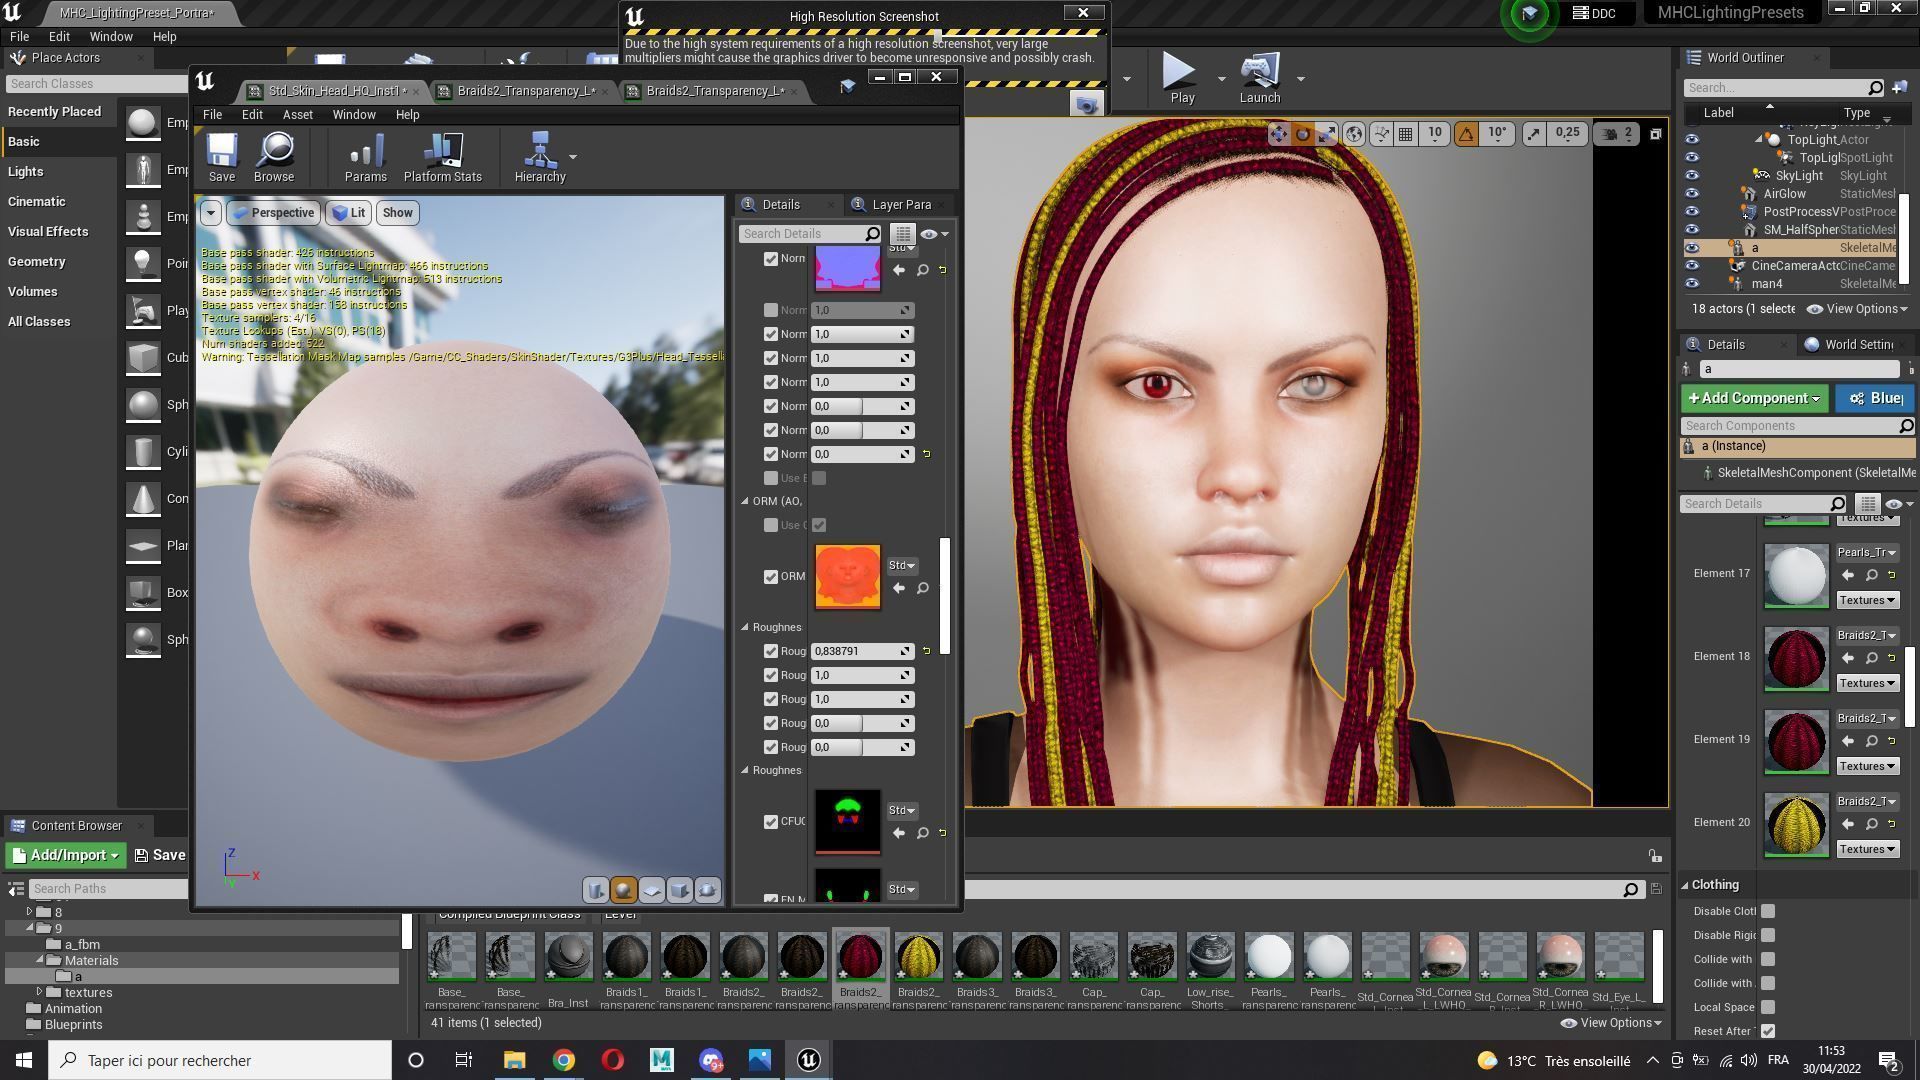Click the Add/Import button
1920x1080 pixels.
click(65, 855)
